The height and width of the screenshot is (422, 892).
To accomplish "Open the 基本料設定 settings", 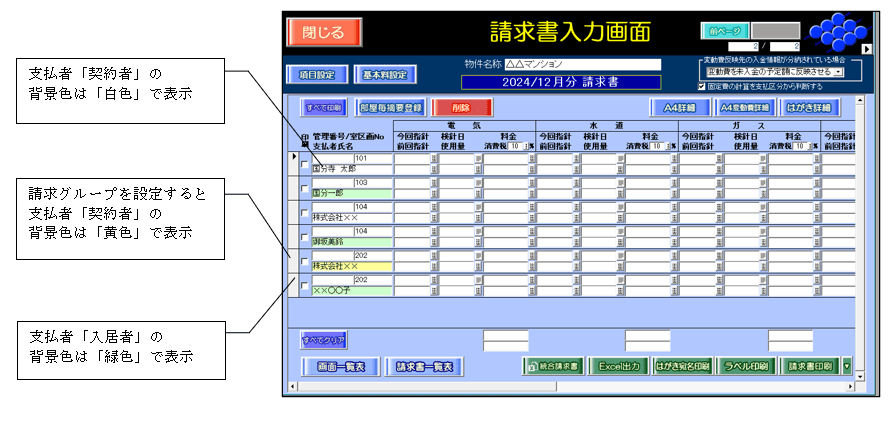I will point(384,74).
